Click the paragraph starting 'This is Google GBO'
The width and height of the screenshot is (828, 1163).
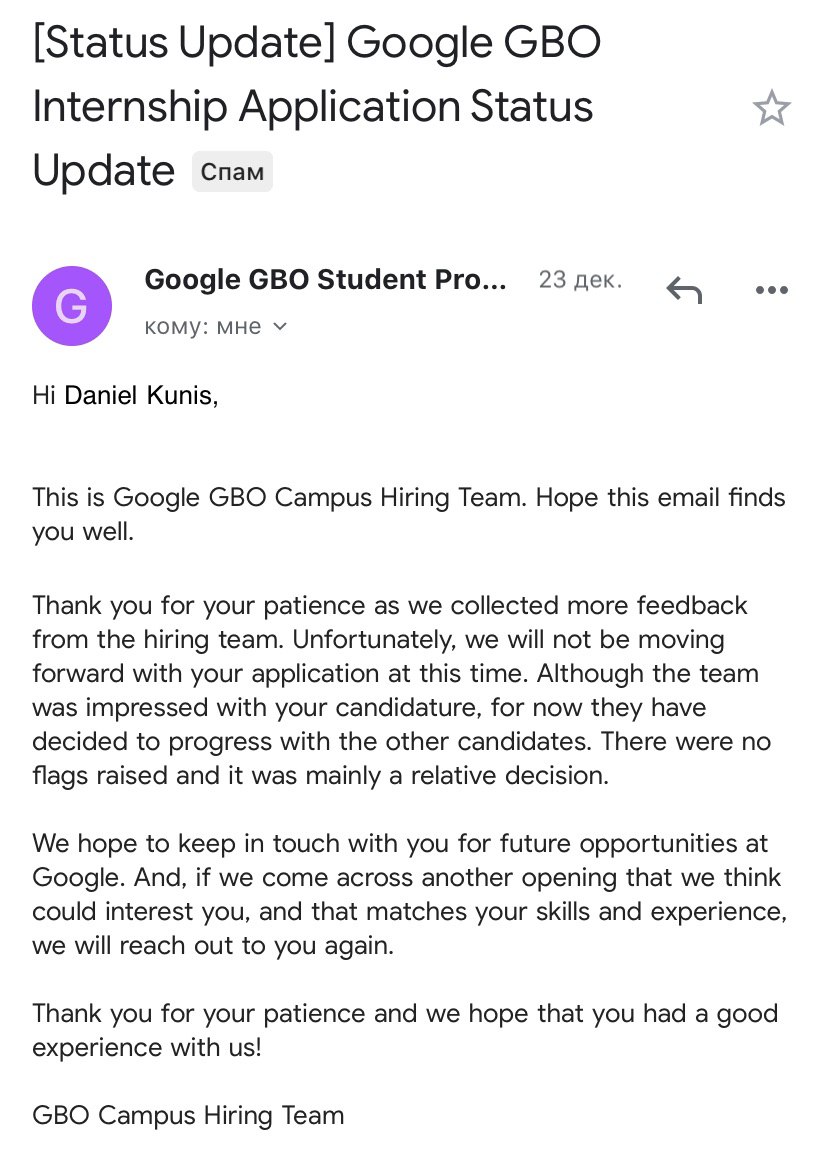409,514
